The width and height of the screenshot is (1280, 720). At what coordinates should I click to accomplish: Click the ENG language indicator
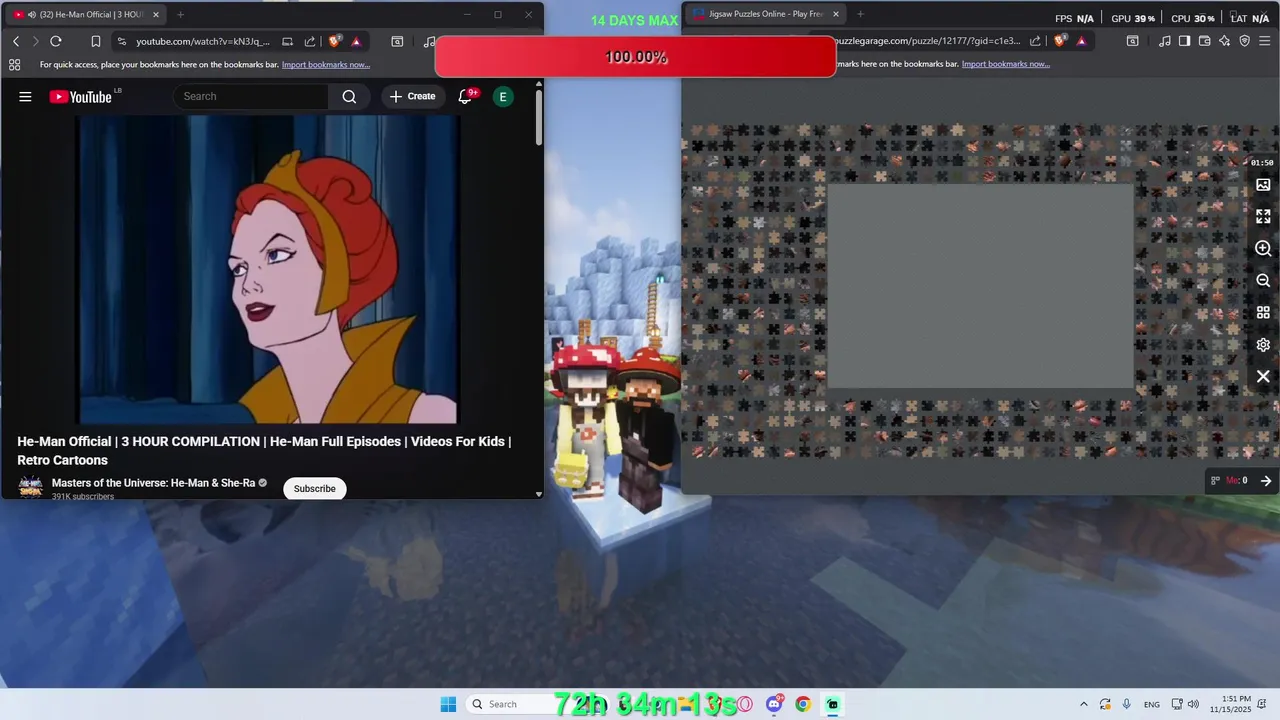point(1152,704)
